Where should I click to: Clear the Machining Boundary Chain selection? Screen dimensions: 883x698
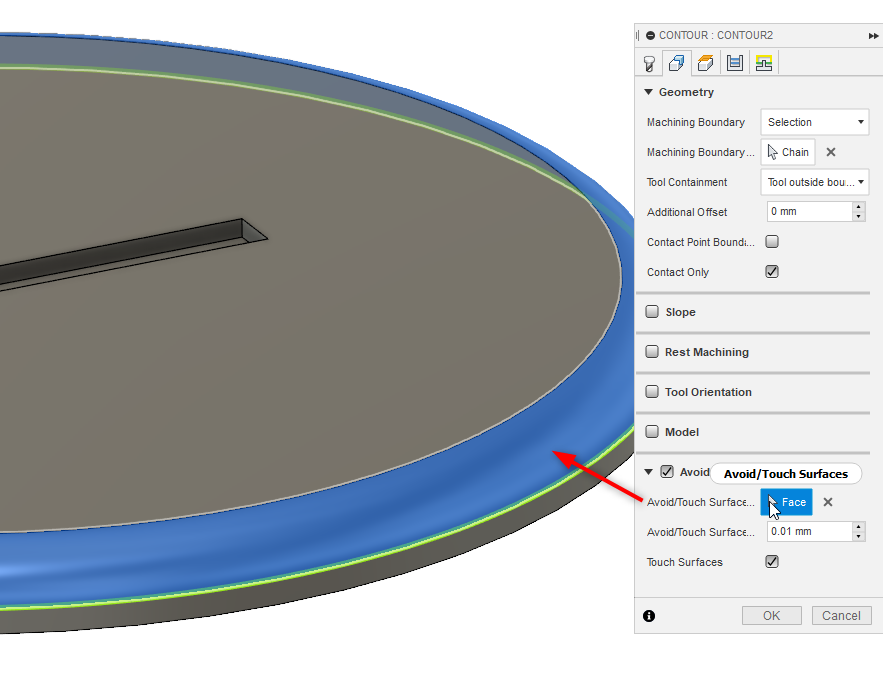pos(831,152)
